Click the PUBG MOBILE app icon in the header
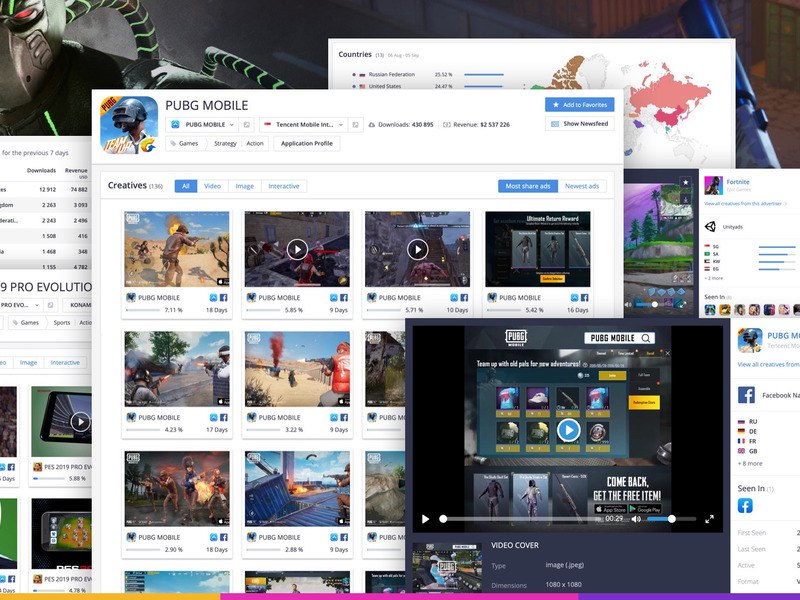Screen dimensions: 800x600 pyautogui.click(x=129, y=125)
